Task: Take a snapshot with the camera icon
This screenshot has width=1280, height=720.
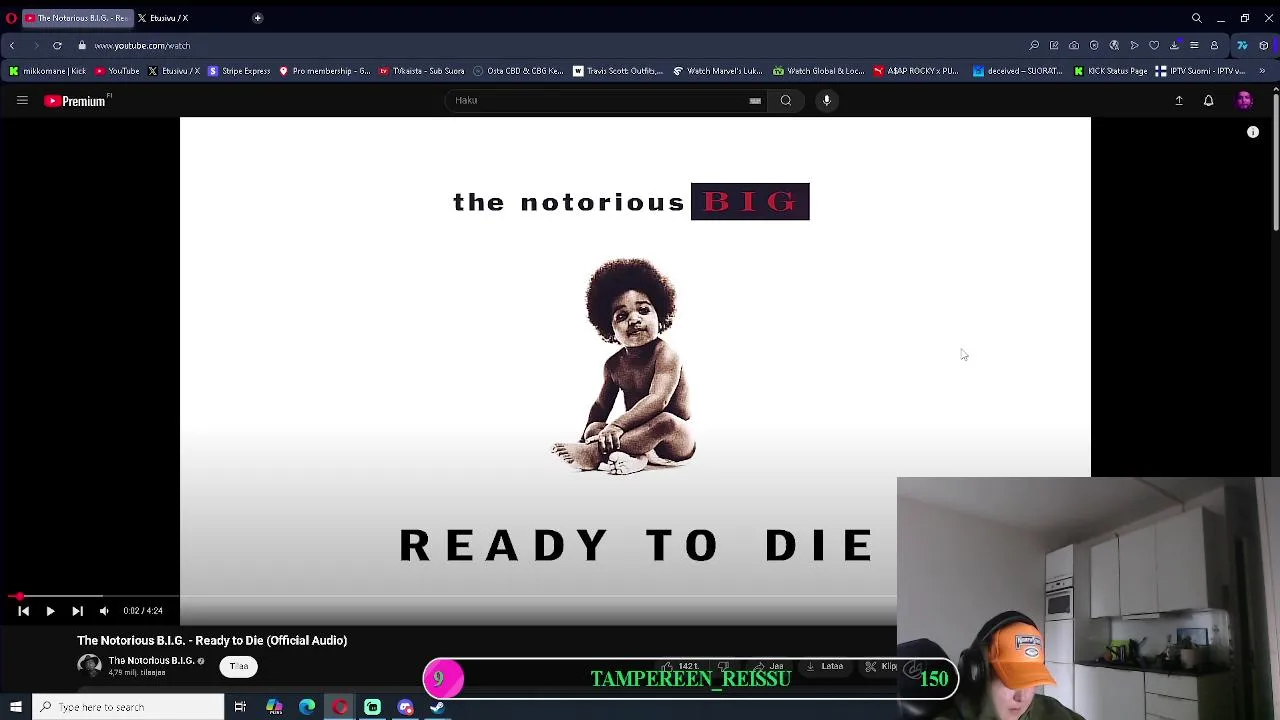Action: pyautogui.click(x=1074, y=45)
